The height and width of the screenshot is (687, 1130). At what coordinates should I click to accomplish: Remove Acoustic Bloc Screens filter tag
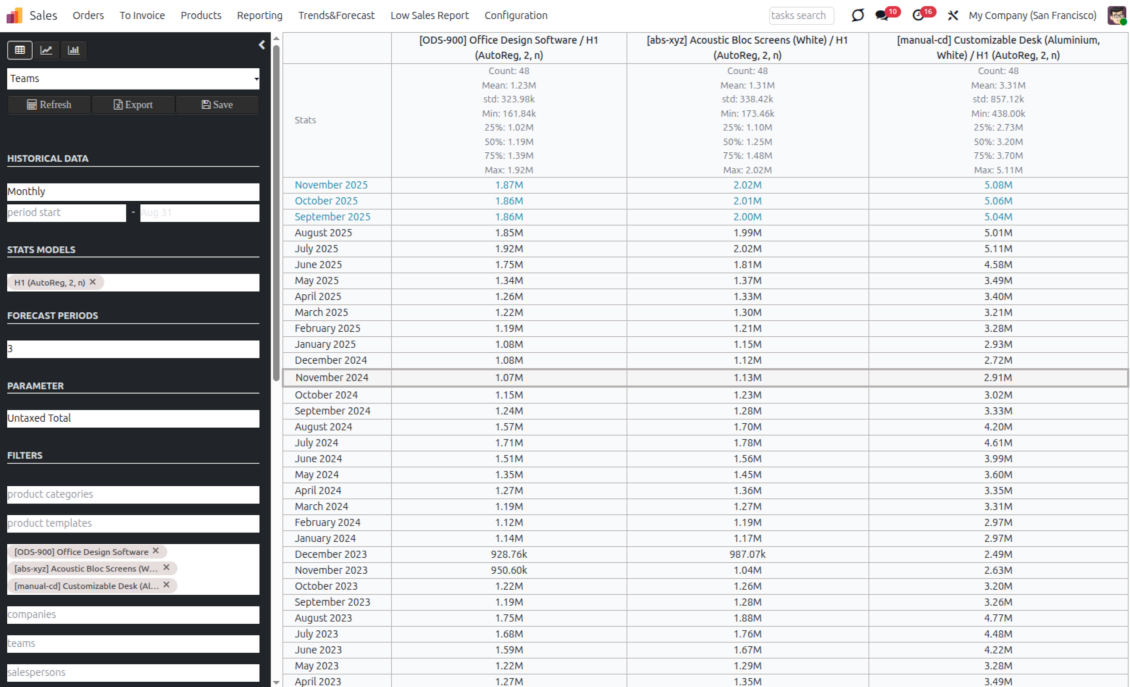[x=166, y=568]
